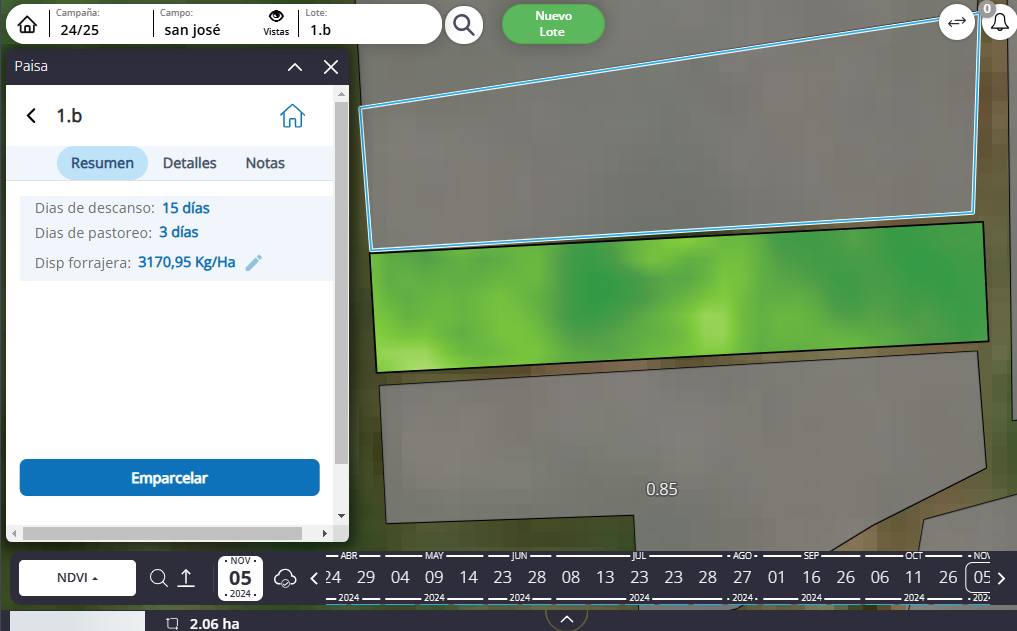Select timeline date 11 in October
The width and height of the screenshot is (1017, 631).
913,577
